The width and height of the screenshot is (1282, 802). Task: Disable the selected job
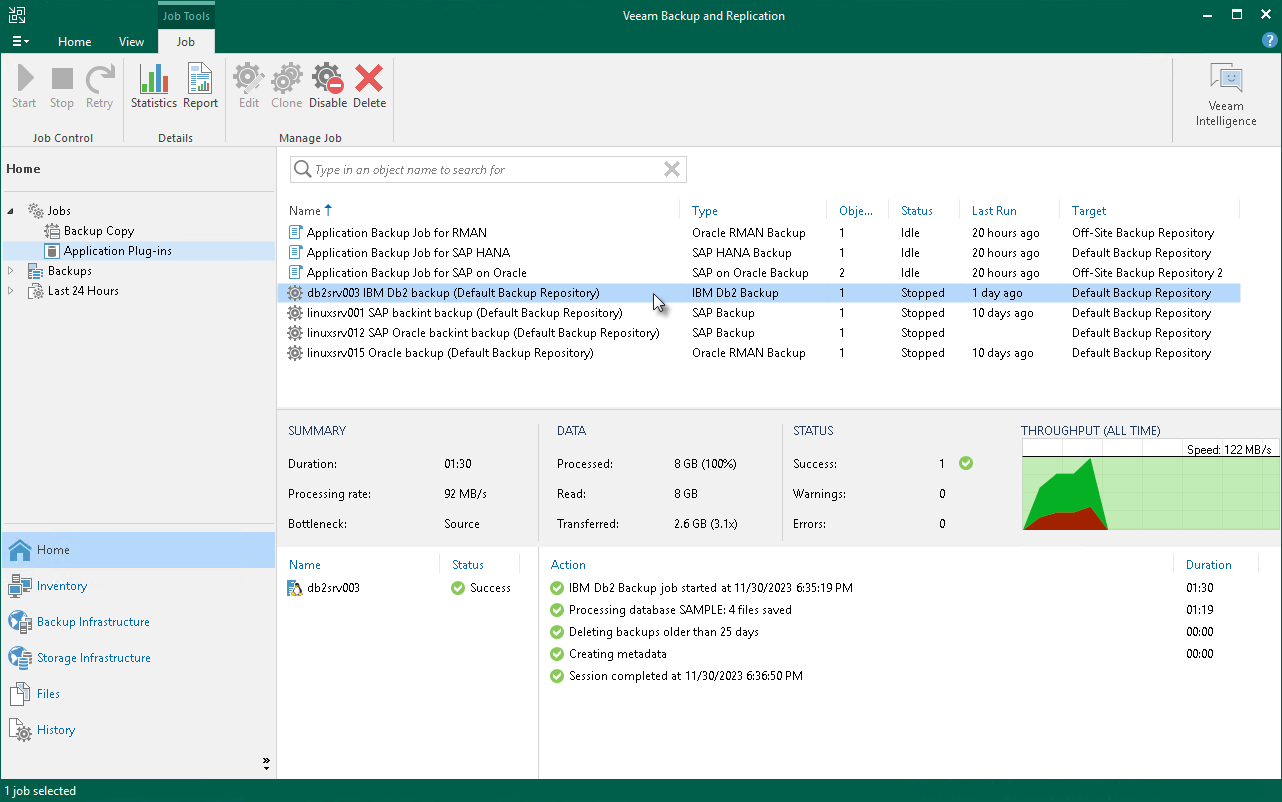click(x=328, y=86)
